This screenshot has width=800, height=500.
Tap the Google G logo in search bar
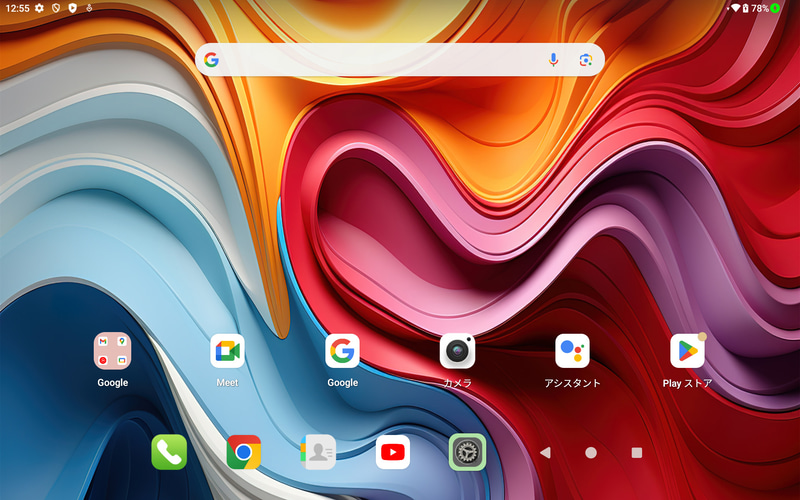coord(211,60)
